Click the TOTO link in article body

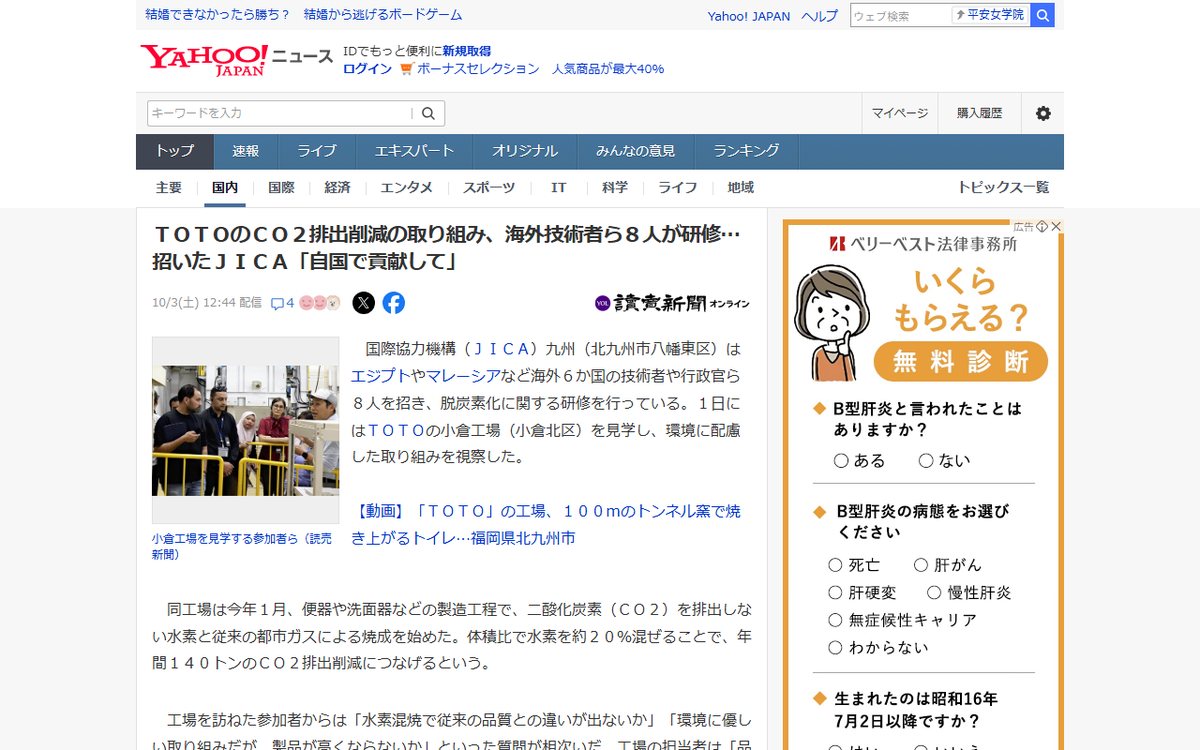tap(397, 430)
